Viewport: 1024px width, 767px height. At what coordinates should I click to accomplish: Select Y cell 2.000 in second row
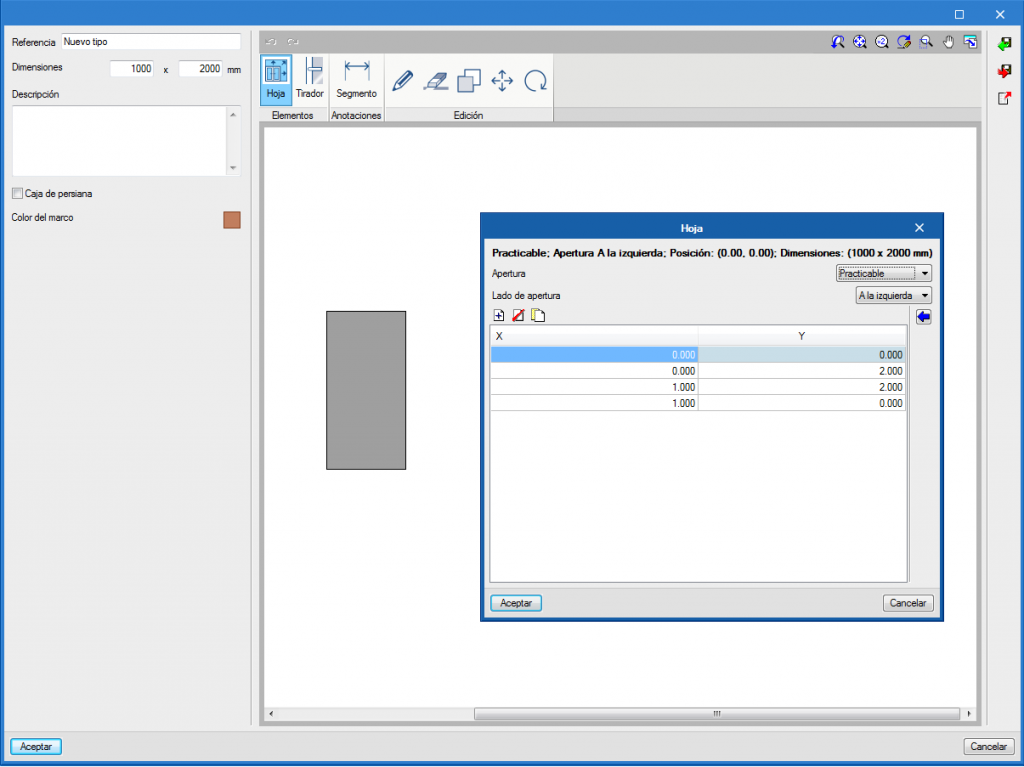[x=802, y=371]
